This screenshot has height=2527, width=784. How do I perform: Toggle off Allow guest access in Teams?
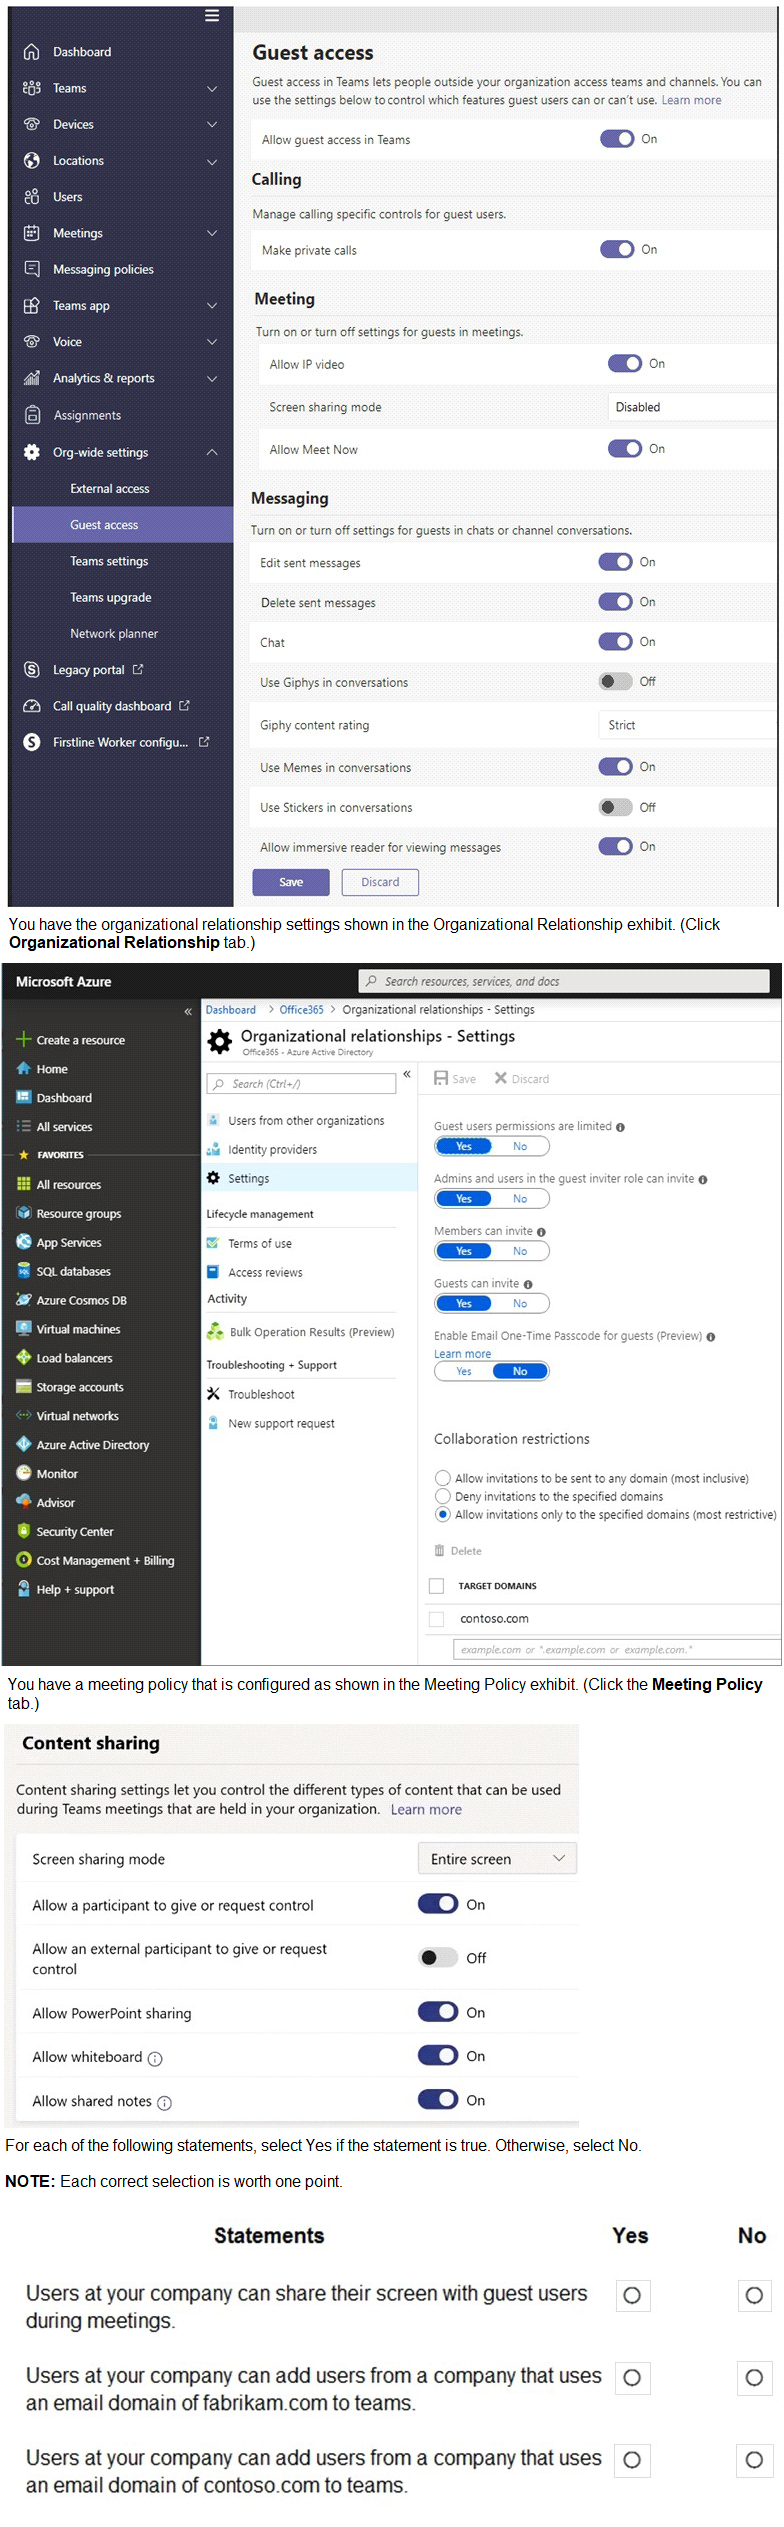(x=616, y=139)
